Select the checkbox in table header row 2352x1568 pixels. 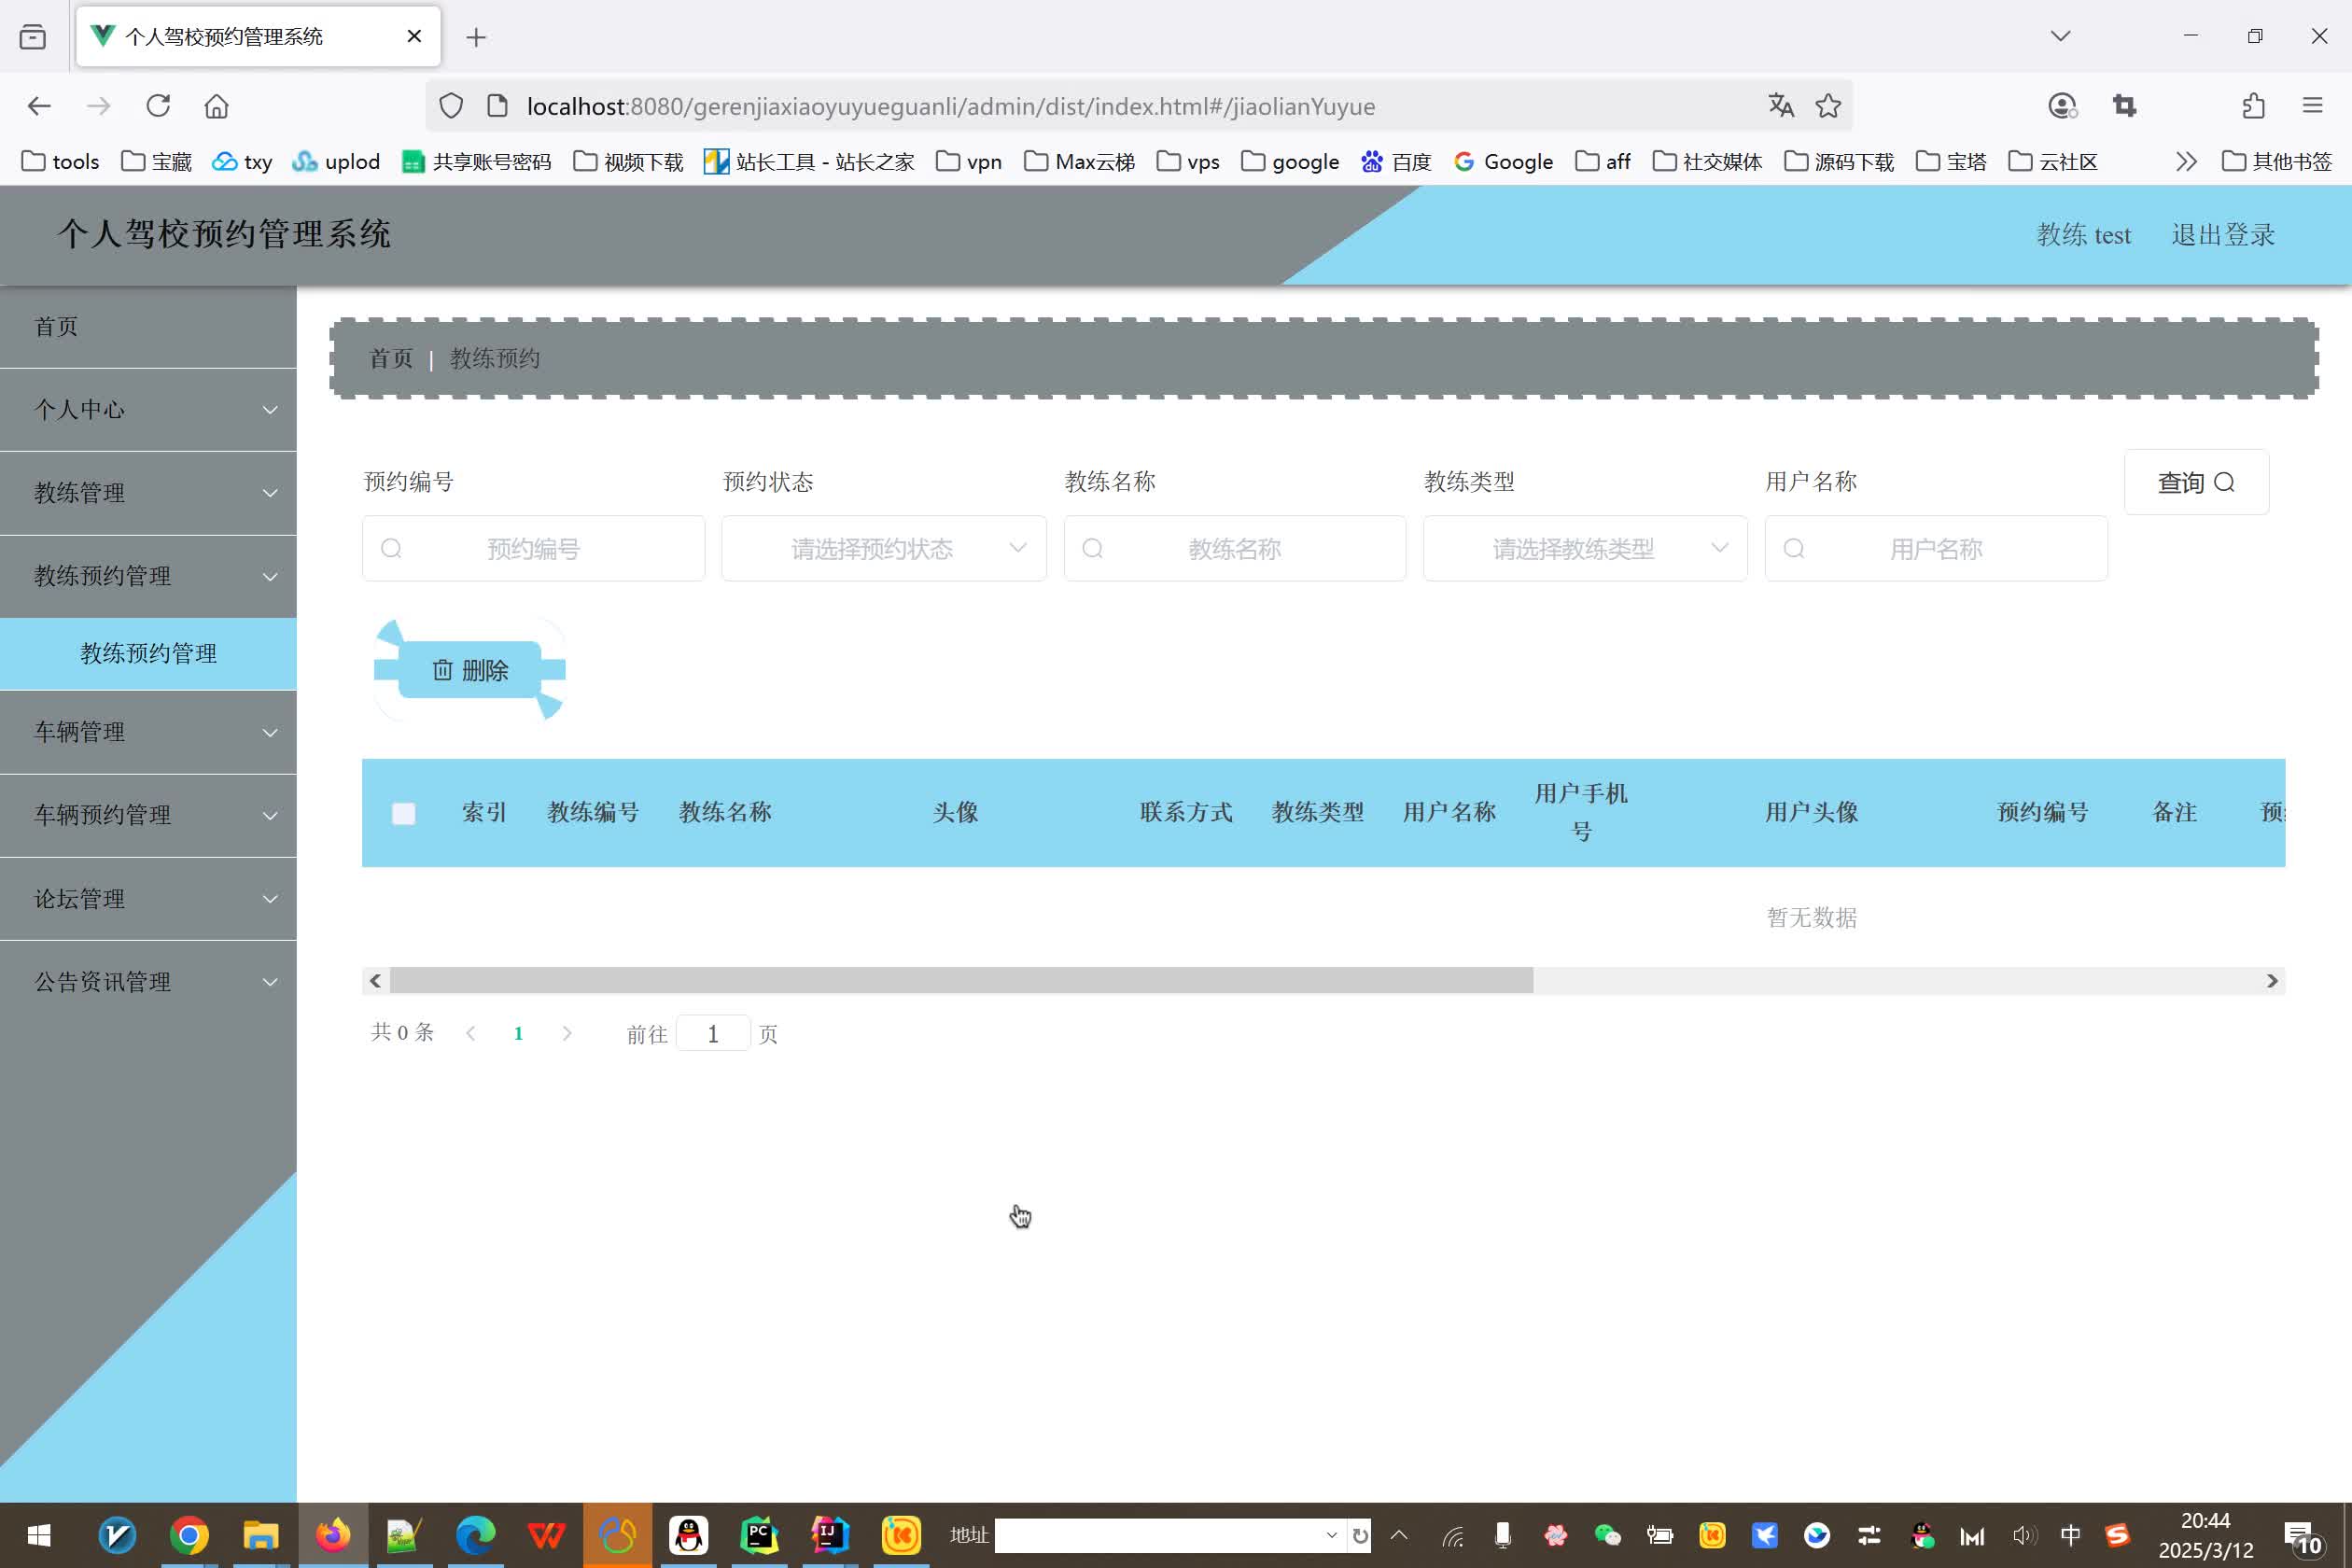(x=402, y=812)
